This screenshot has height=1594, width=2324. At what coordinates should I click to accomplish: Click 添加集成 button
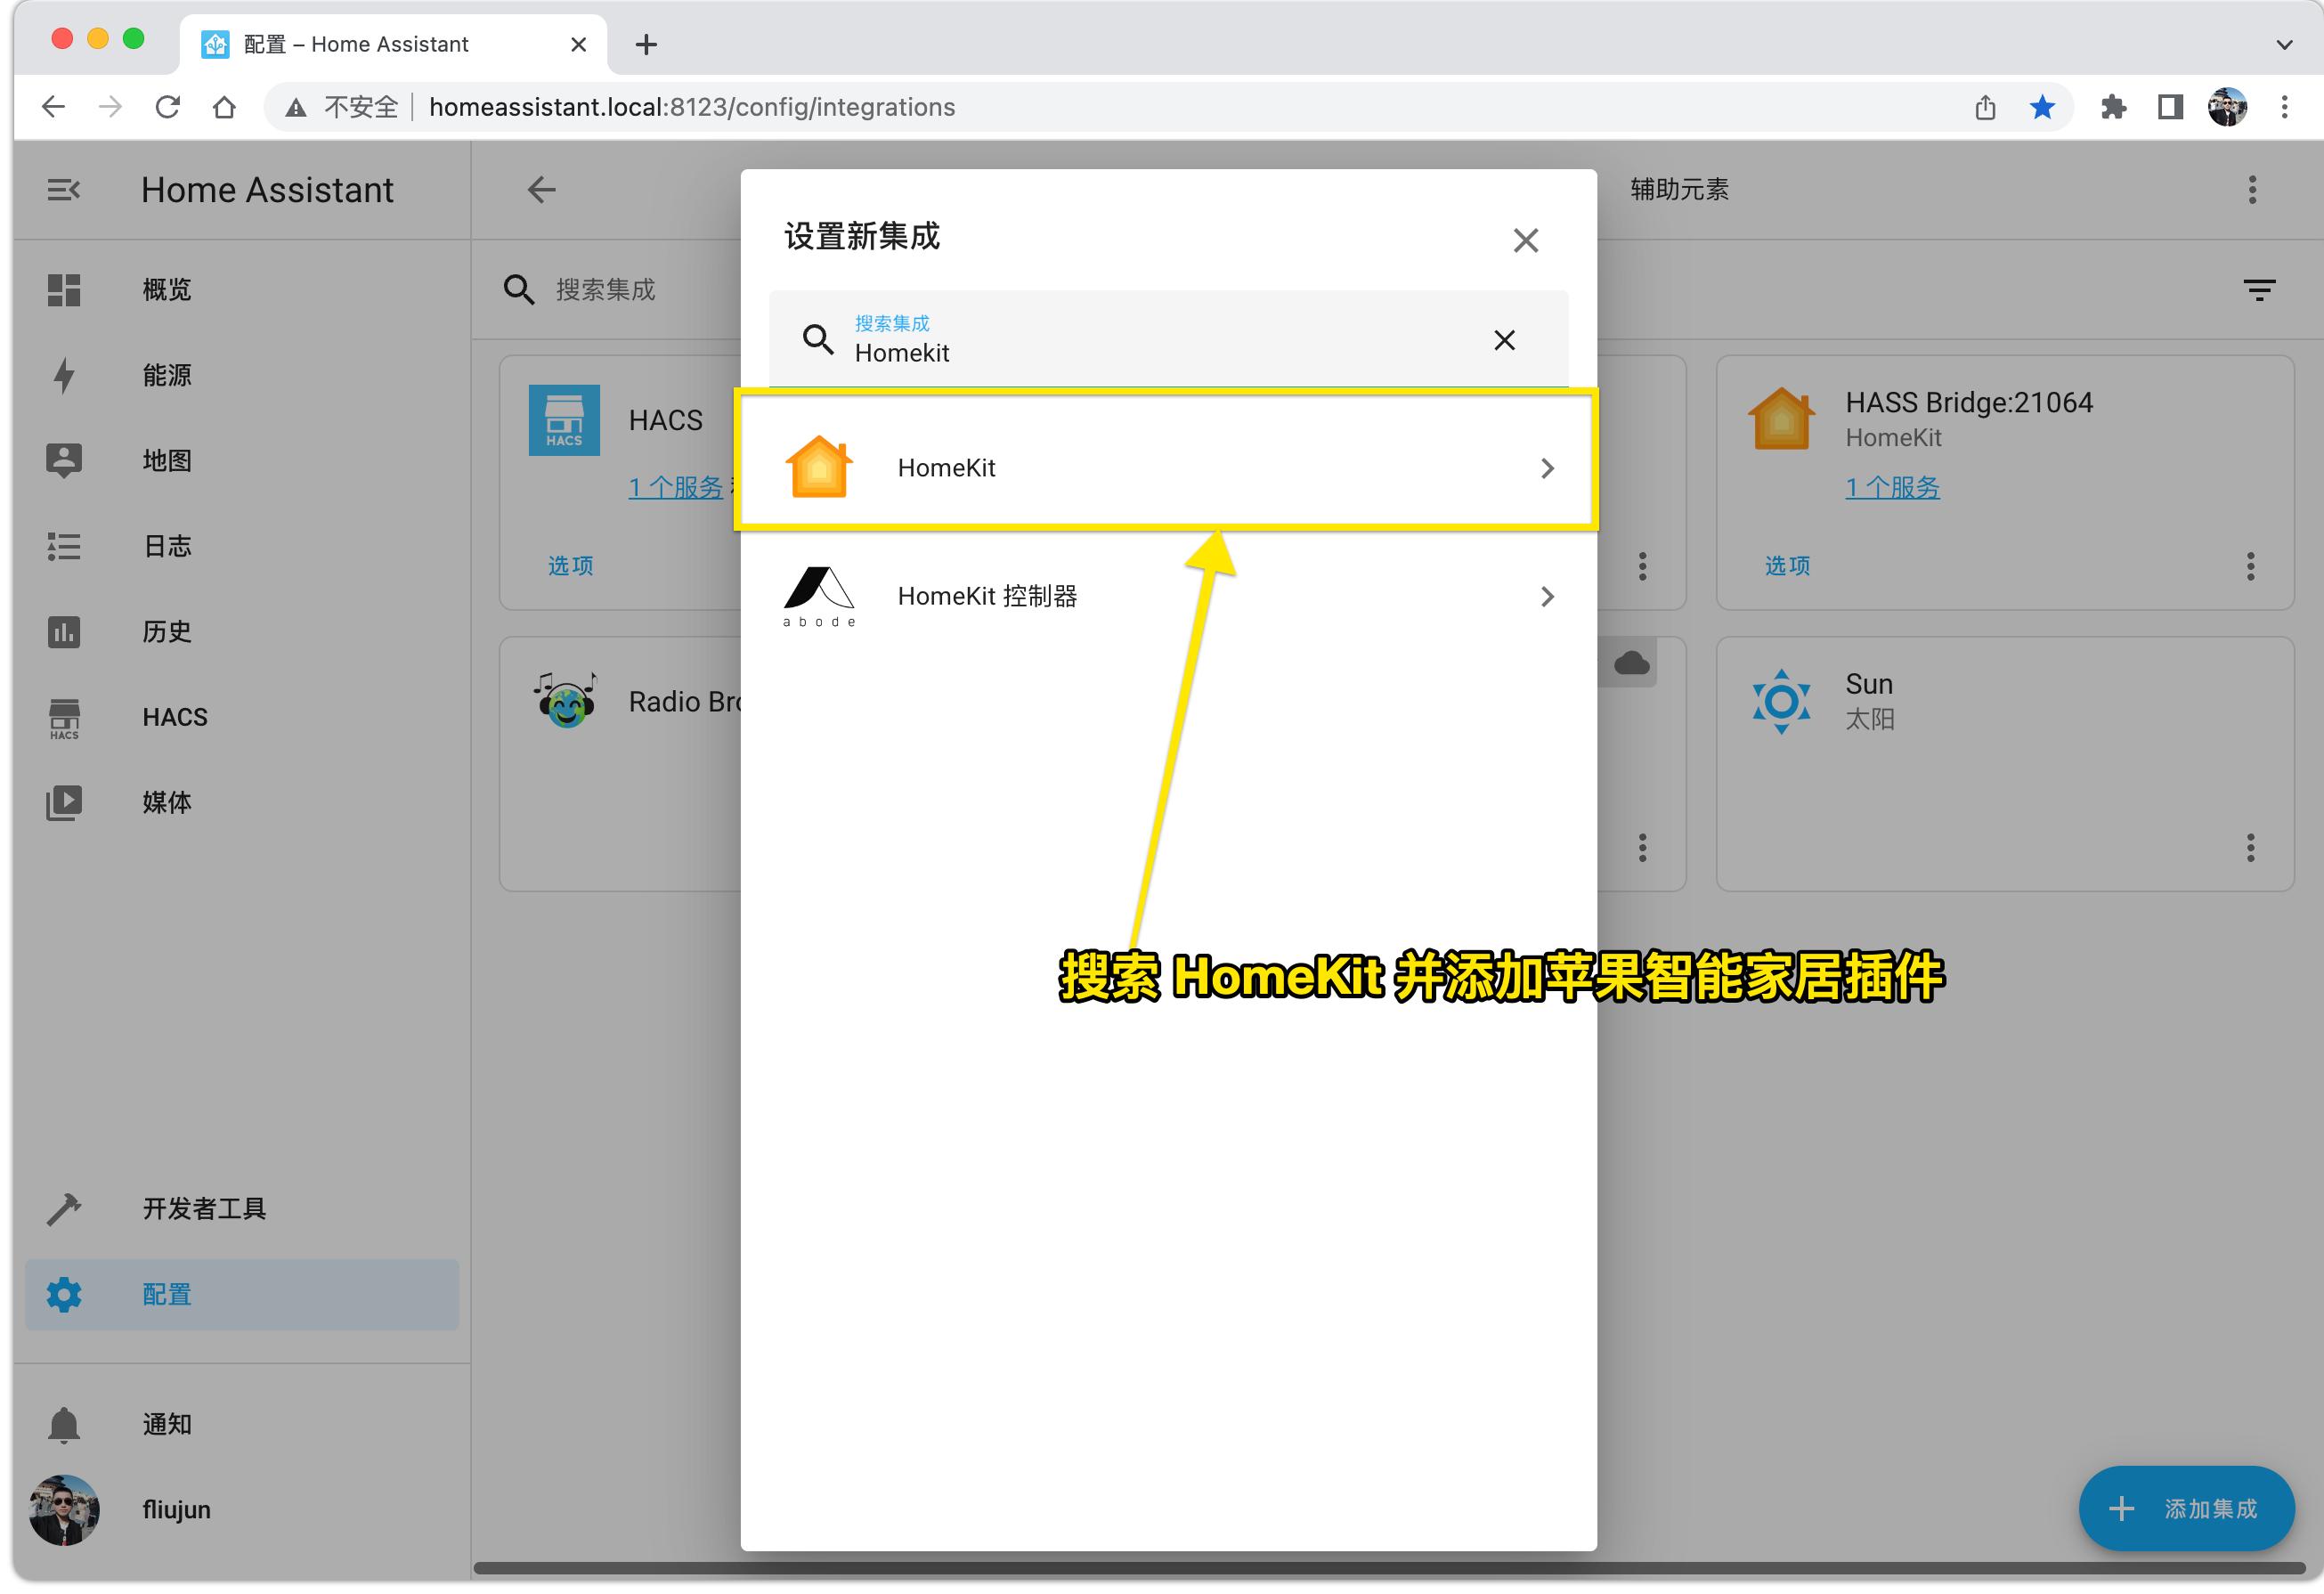(x=2186, y=1508)
